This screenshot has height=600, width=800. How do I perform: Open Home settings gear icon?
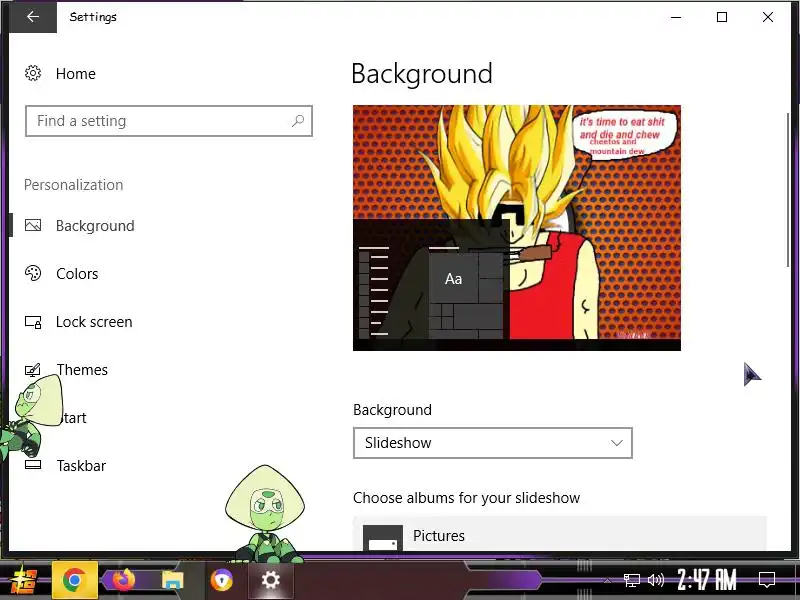(x=33, y=73)
